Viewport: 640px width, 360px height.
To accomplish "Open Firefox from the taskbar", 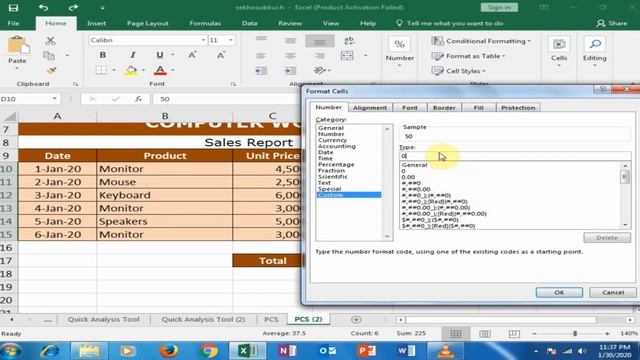I will pos(169,351).
